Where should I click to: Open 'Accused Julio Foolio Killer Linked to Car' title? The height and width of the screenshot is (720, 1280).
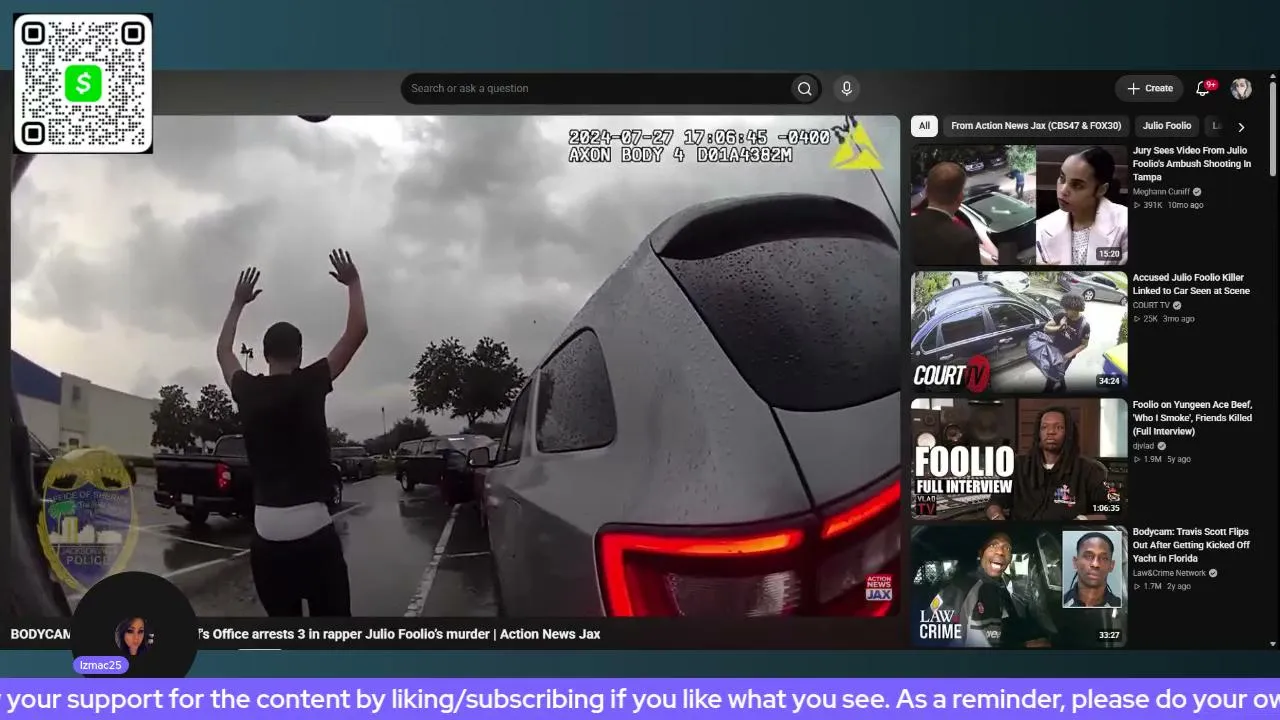click(x=1191, y=285)
